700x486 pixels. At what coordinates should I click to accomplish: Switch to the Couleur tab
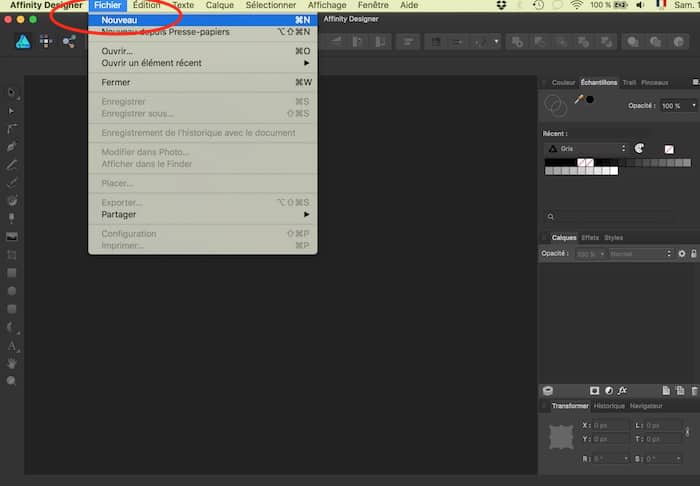click(563, 83)
